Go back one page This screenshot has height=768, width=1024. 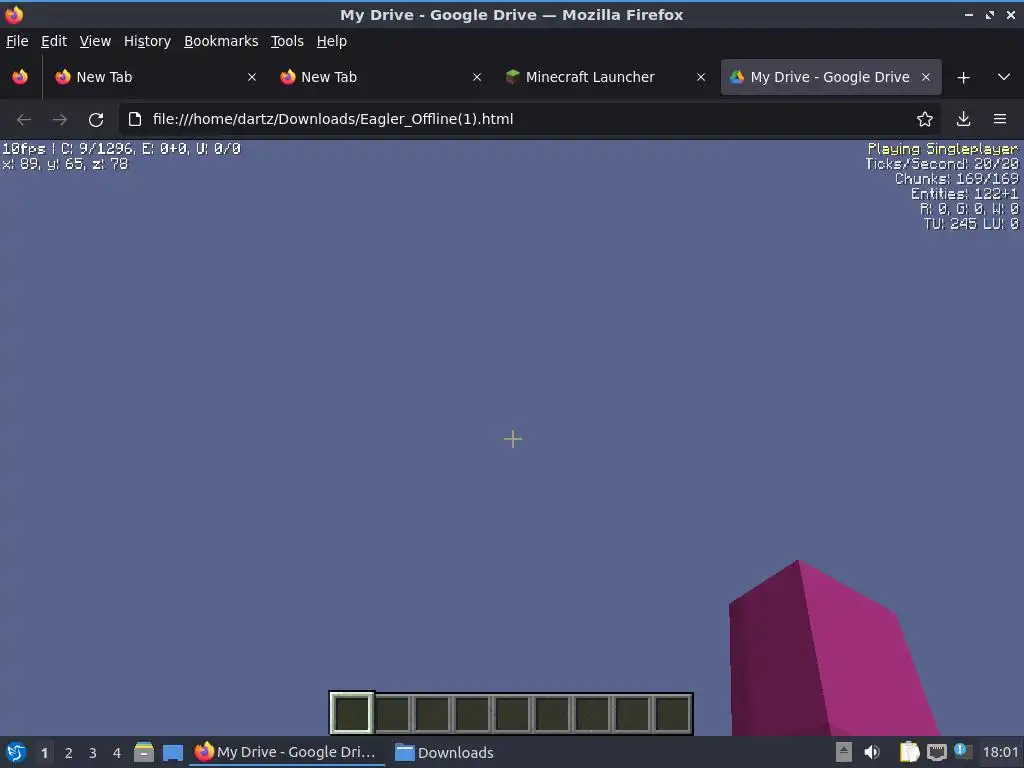click(24, 120)
